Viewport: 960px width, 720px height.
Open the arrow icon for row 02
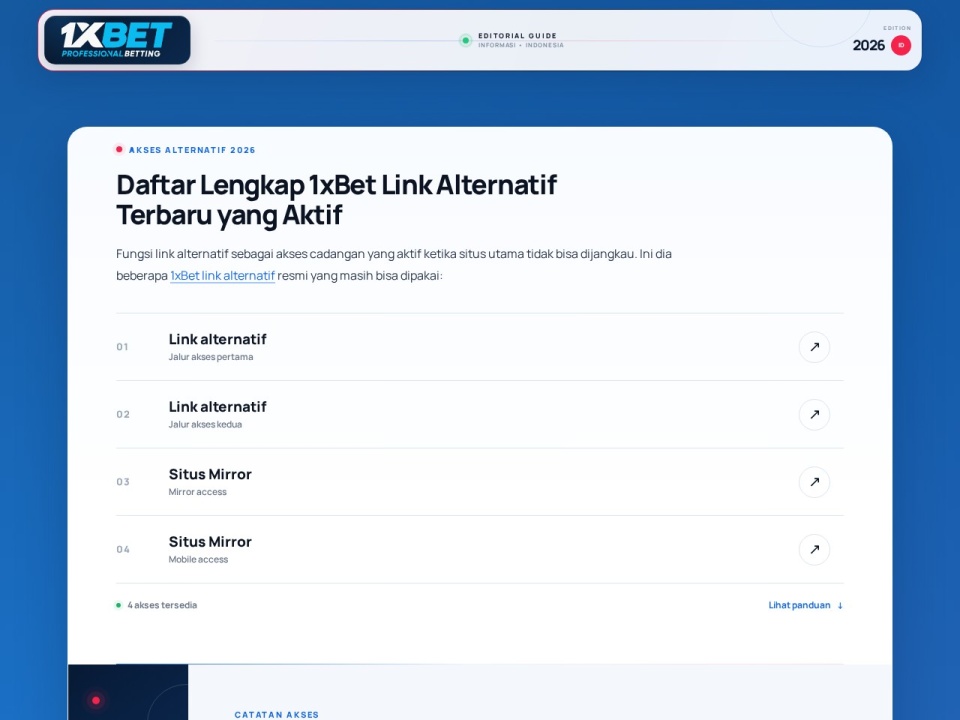[x=814, y=414]
